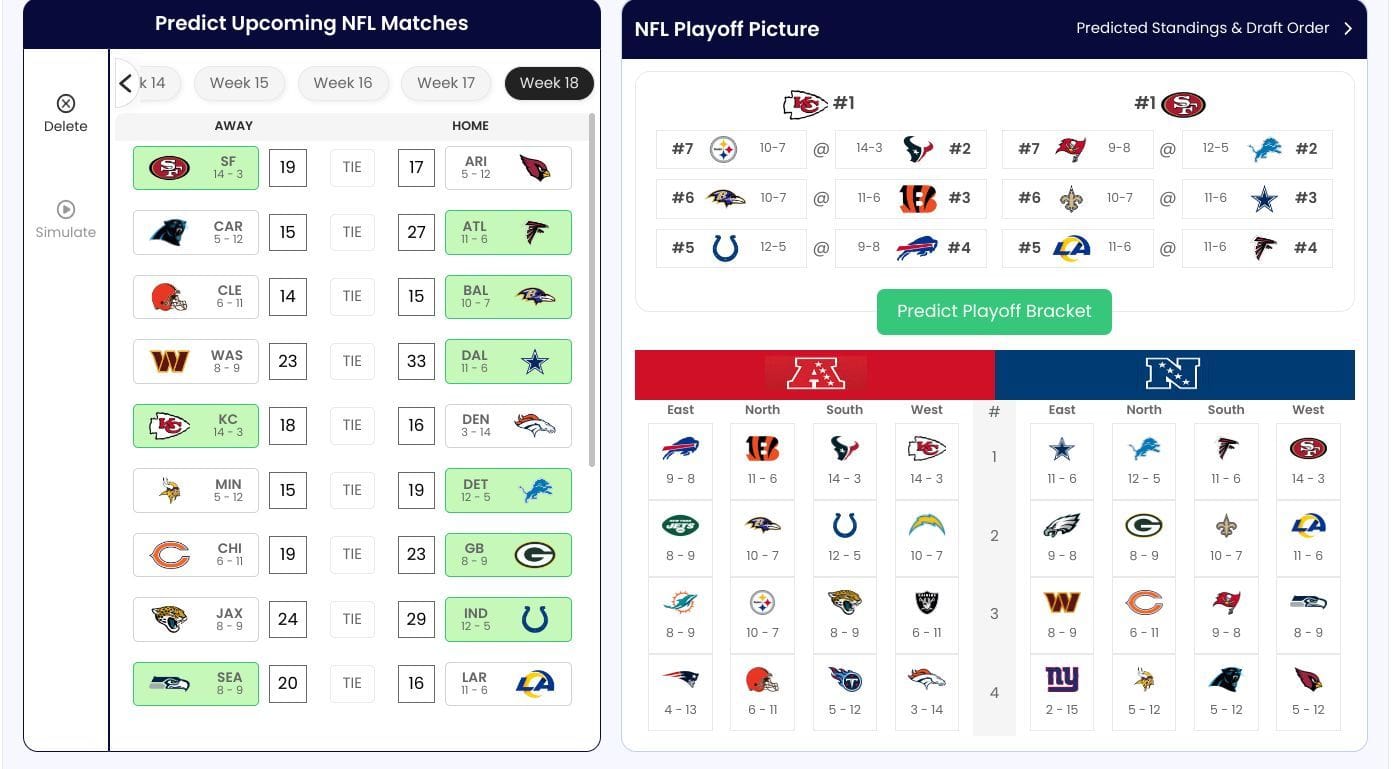Click the SF score input showing 19

click(x=288, y=167)
